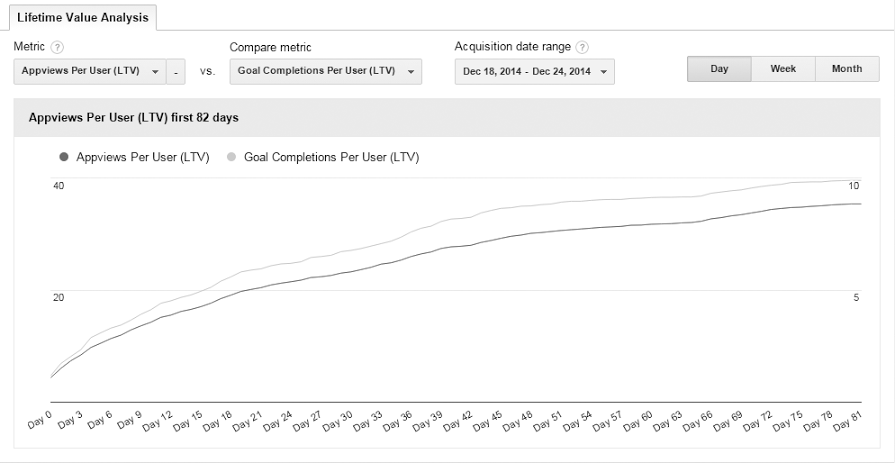Click the help icon beside Acquisition date range

[x=582, y=47]
